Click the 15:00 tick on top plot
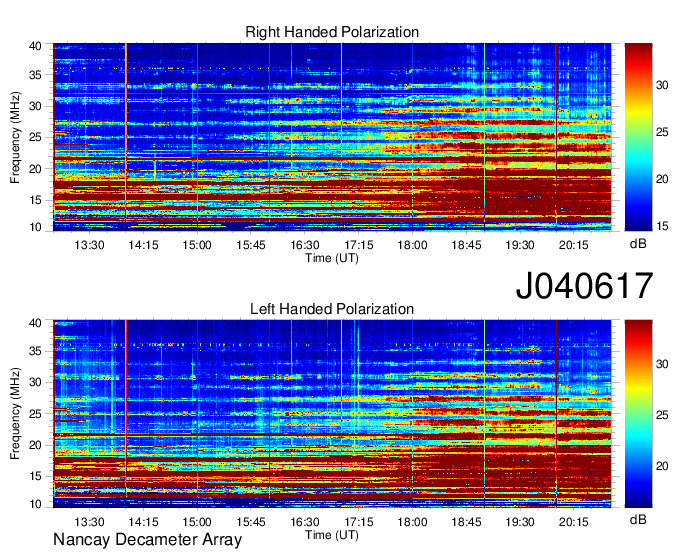680x552 pixels. (x=197, y=245)
